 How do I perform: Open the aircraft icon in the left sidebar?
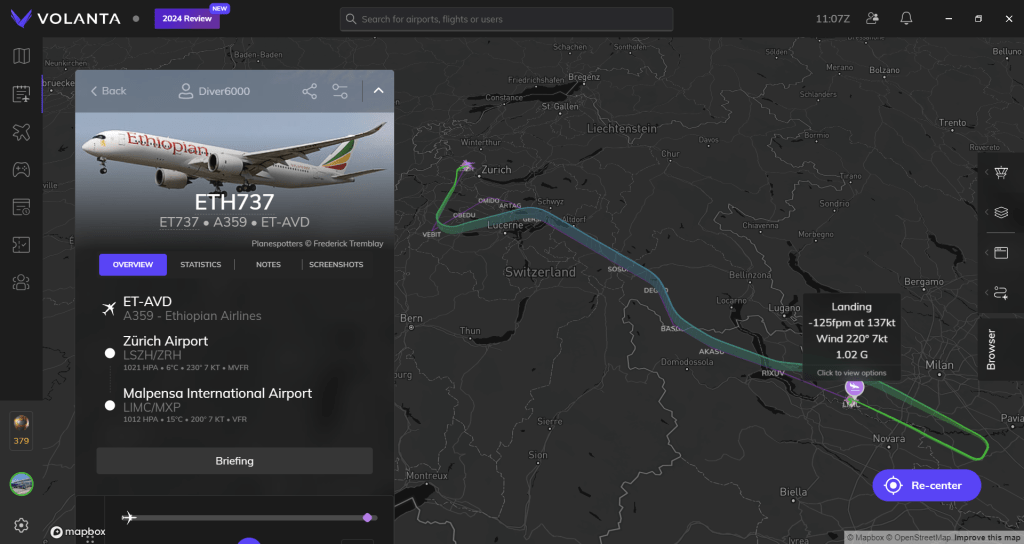click(x=21, y=131)
